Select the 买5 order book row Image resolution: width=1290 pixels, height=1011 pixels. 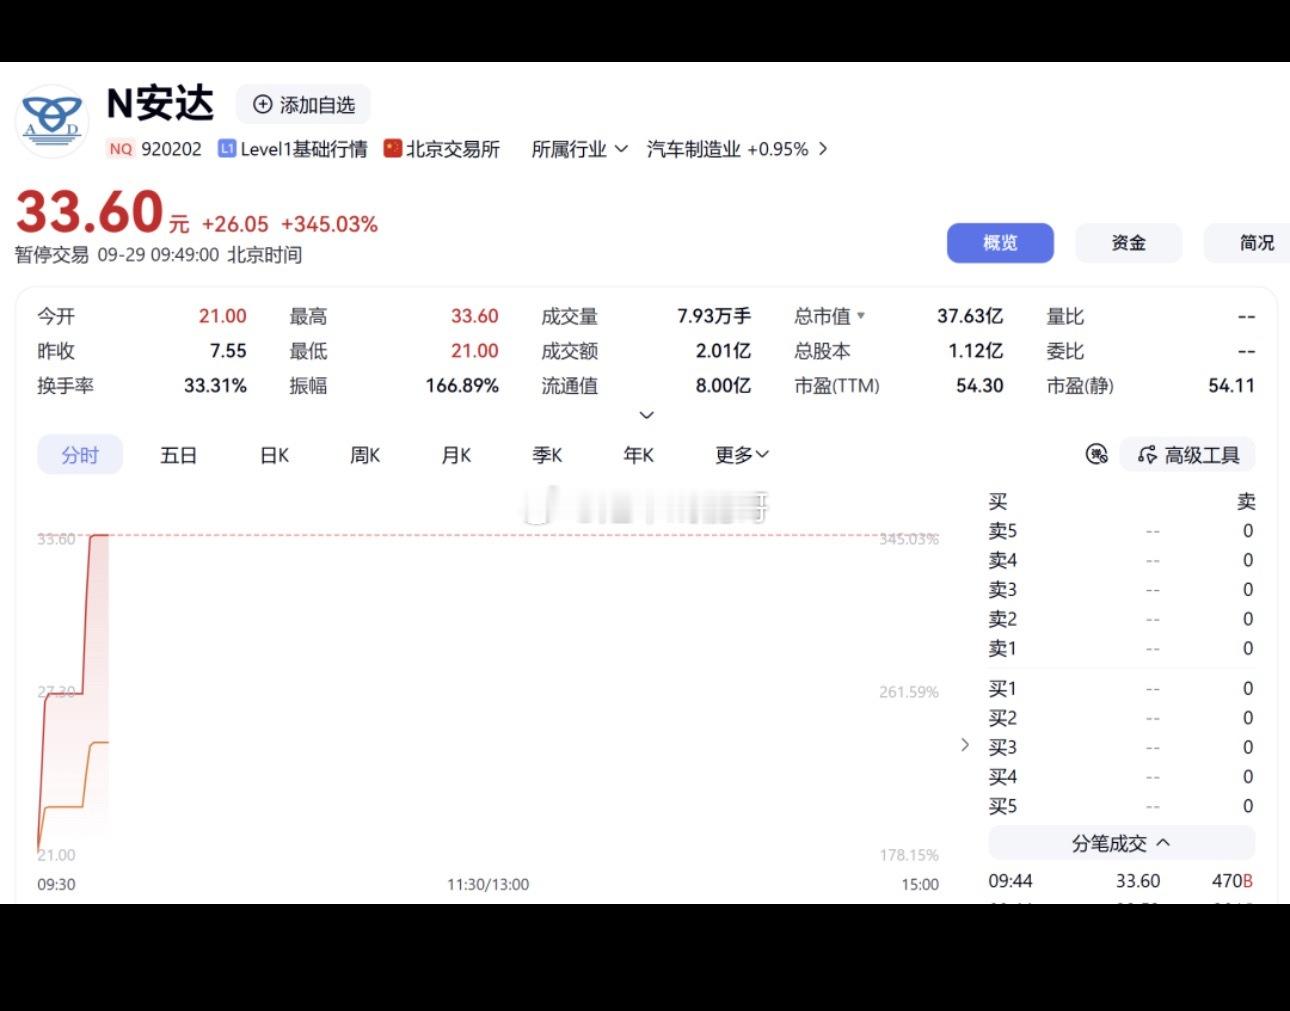[x=1121, y=806]
